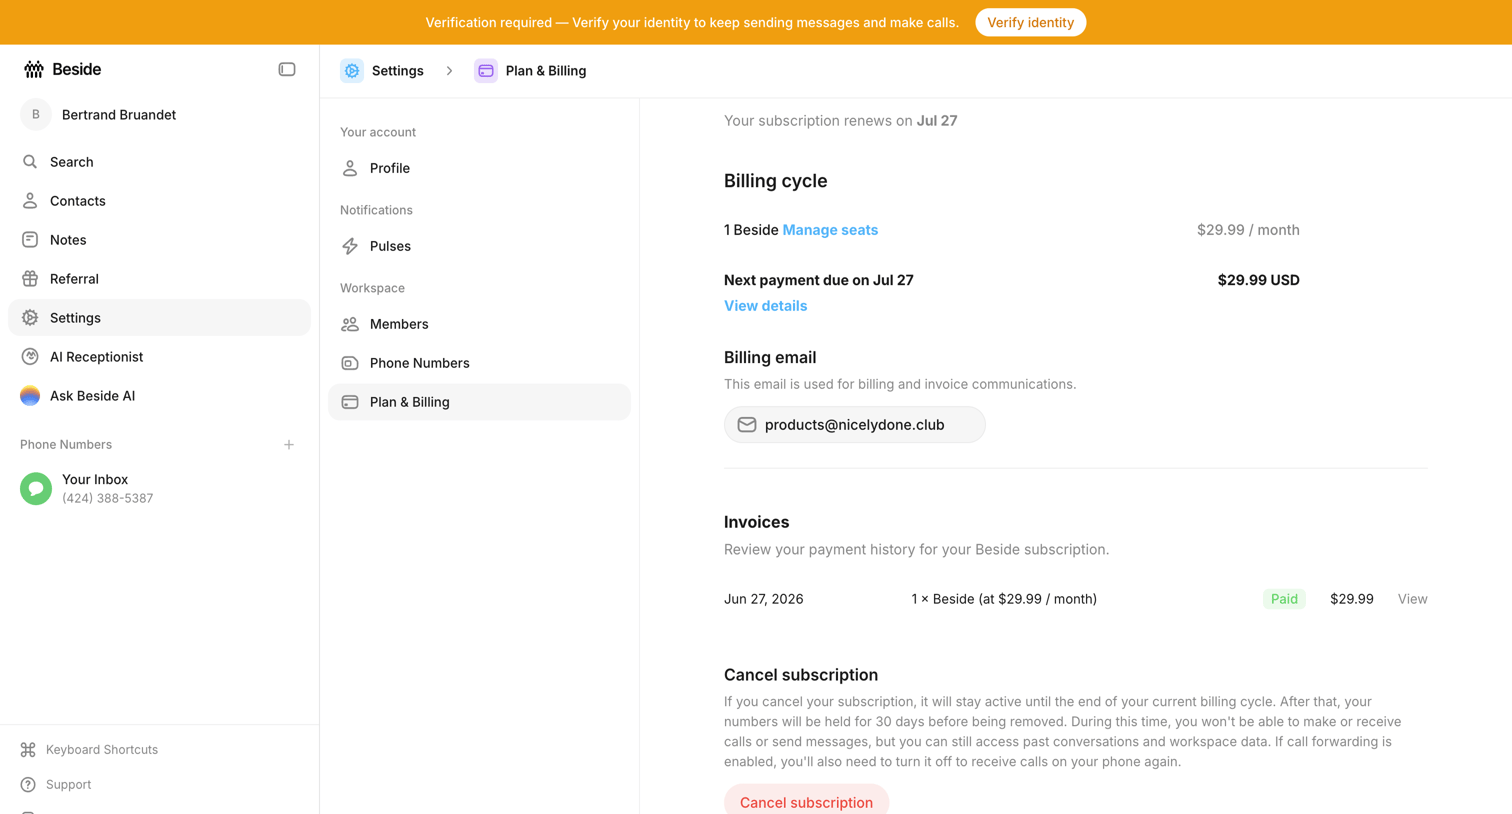Click the Pulses lightning icon
The width and height of the screenshot is (1512, 814).
click(x=350, y=246)
